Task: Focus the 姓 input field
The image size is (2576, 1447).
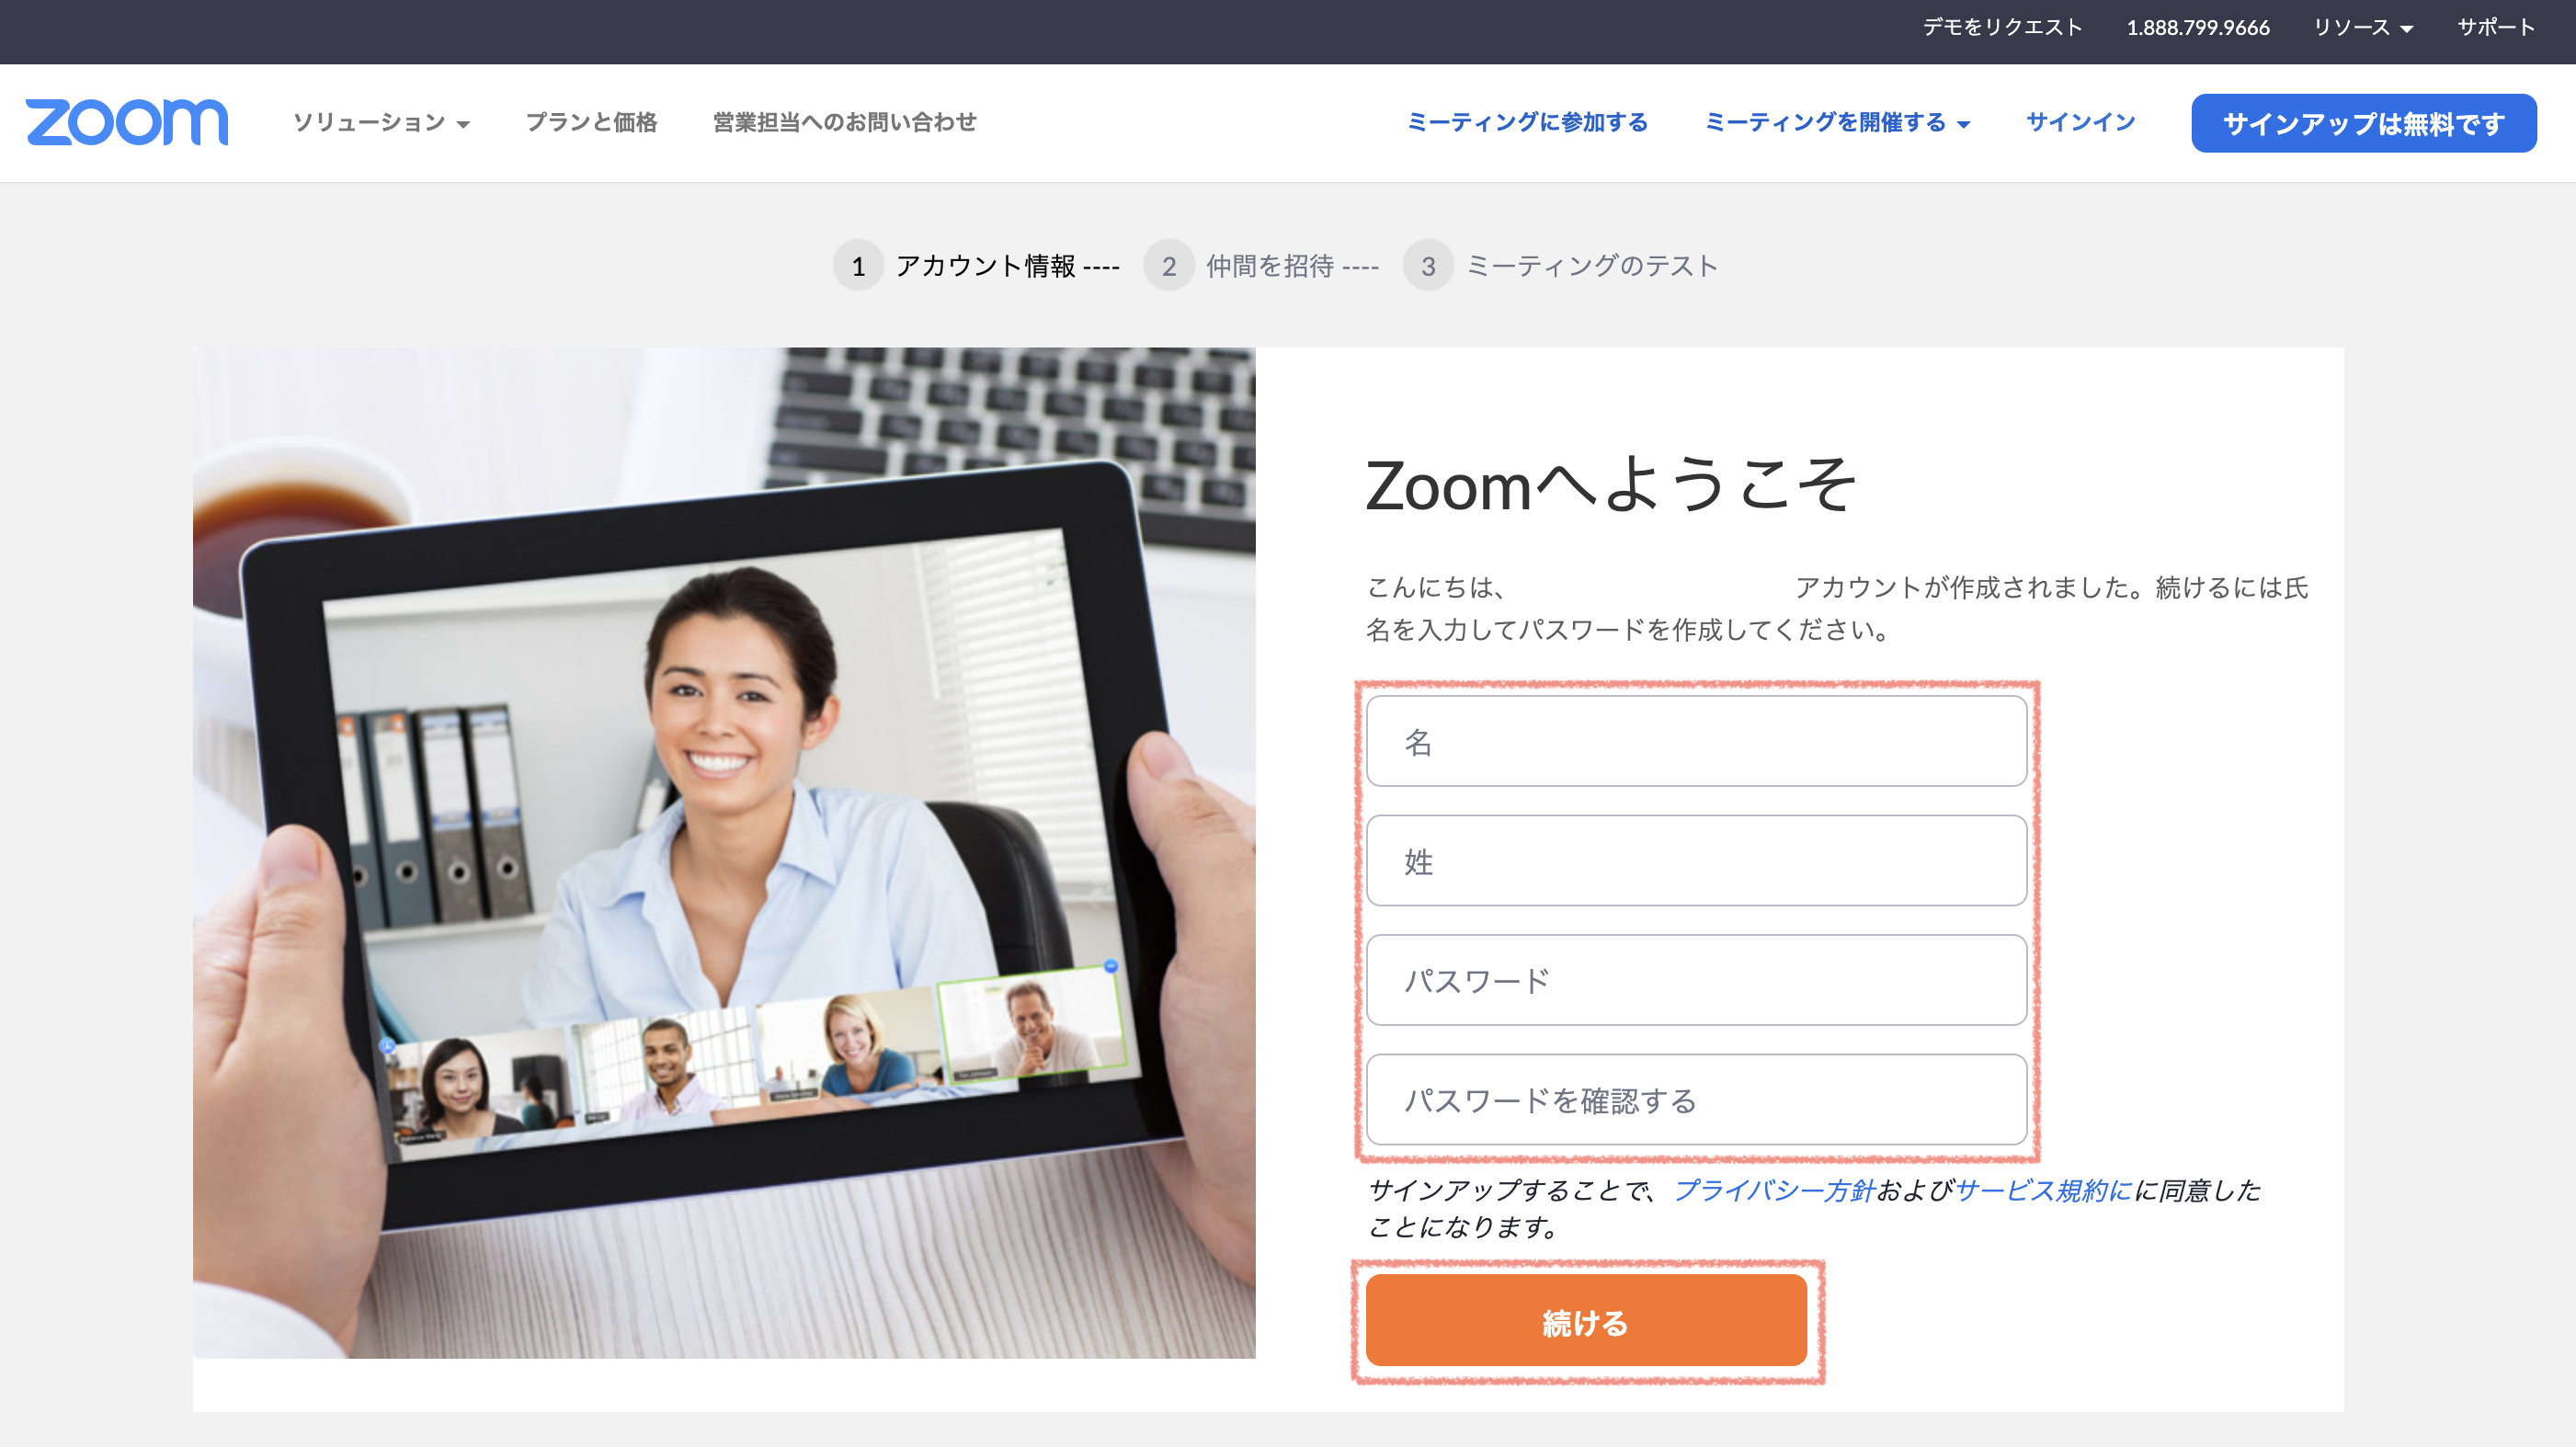Action: tap(1696, 861)
